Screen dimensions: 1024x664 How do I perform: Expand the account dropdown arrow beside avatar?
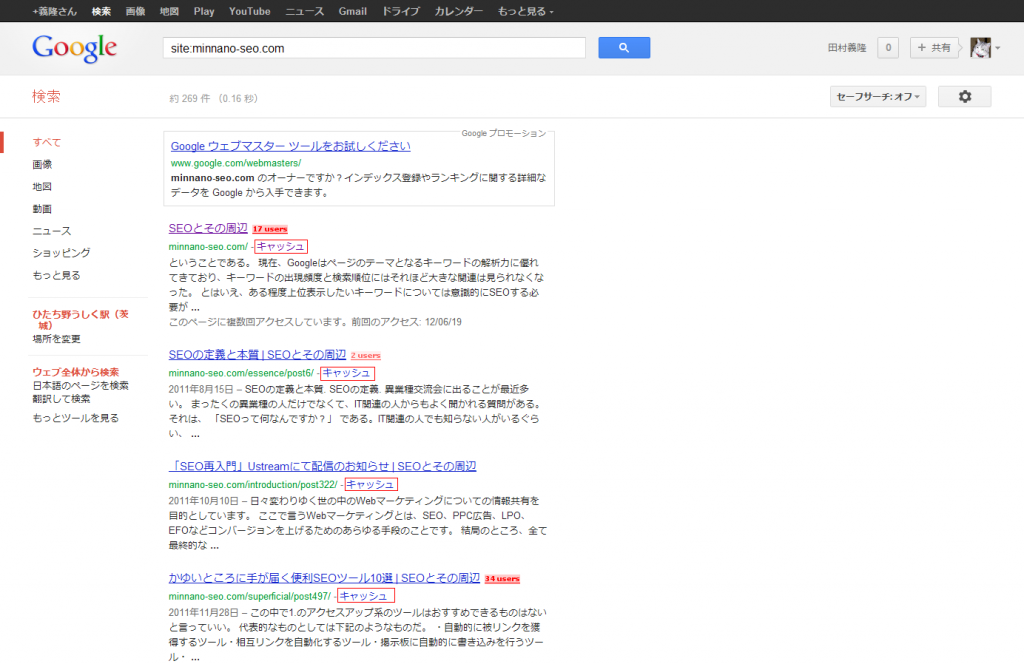(997, 48)
